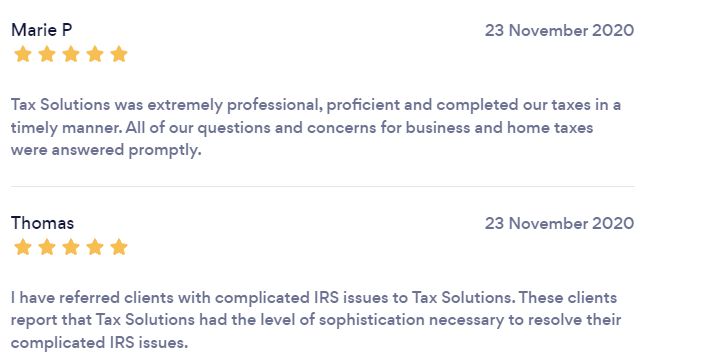Image resolution: width=704 pixels, height=362 pixels.
Task: Click the review text starting 'Tax Solutions was extremely'
Action: (316, 128)
